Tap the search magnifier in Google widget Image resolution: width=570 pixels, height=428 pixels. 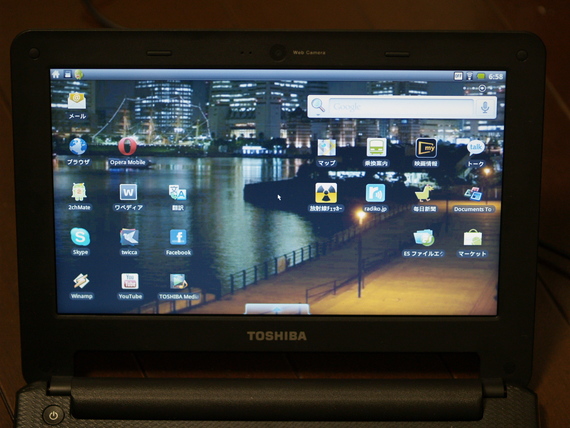point(318,106)
